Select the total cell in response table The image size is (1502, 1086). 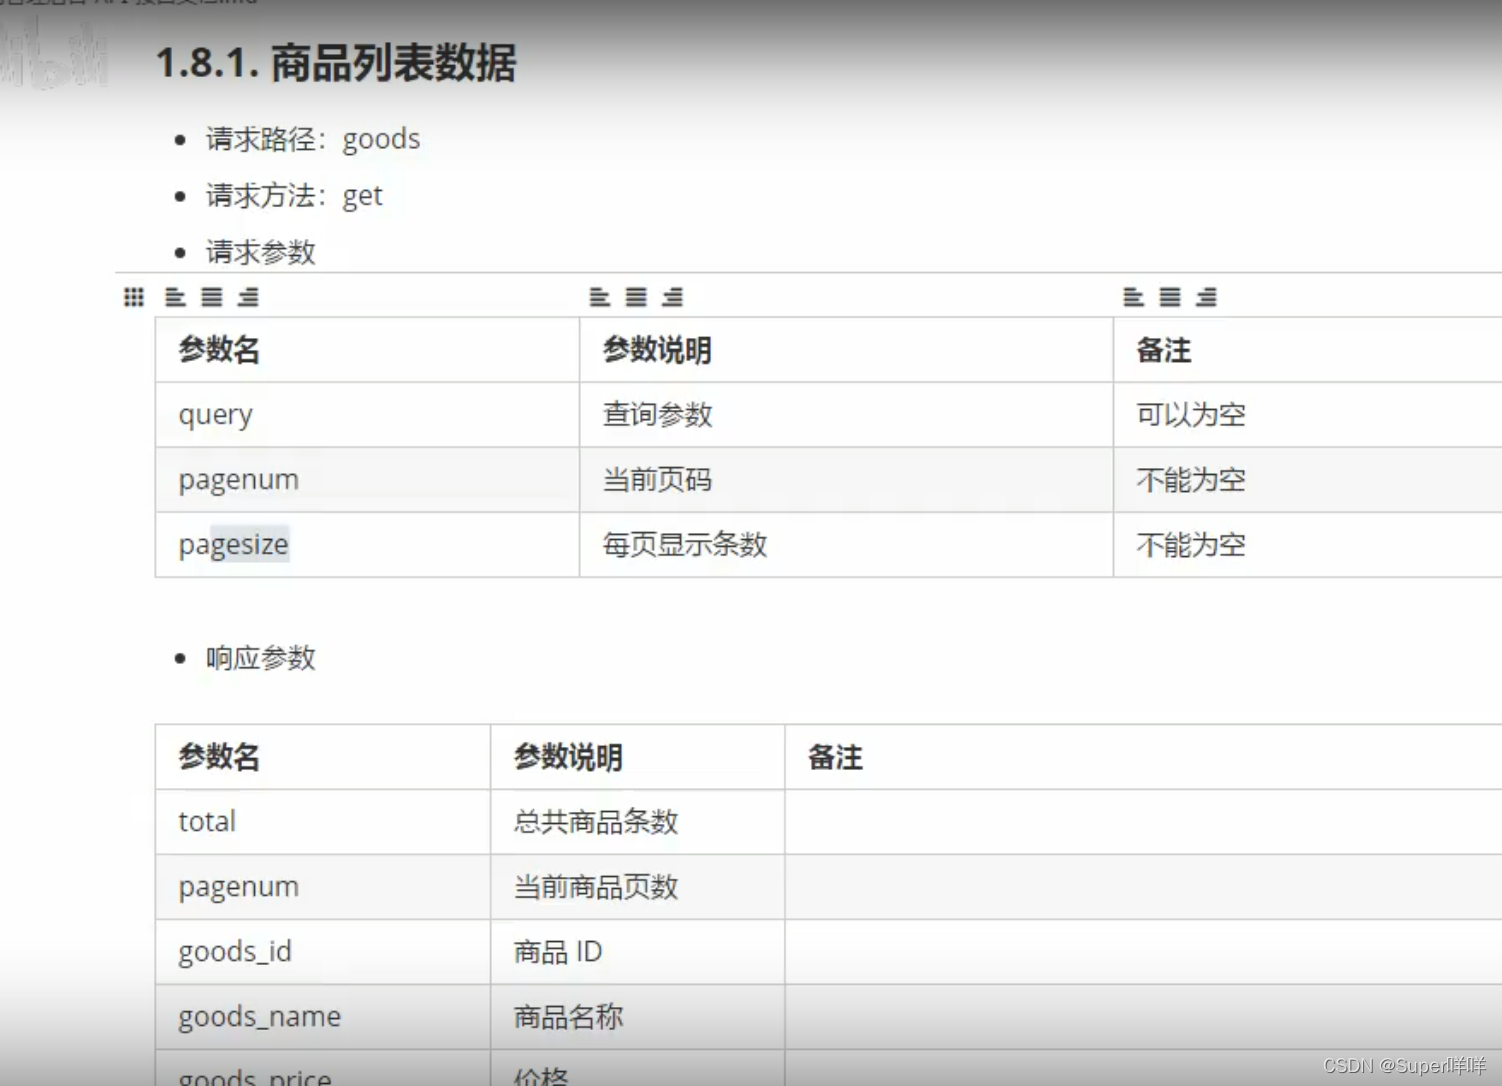pyautogui.click(x=206, y=821)
